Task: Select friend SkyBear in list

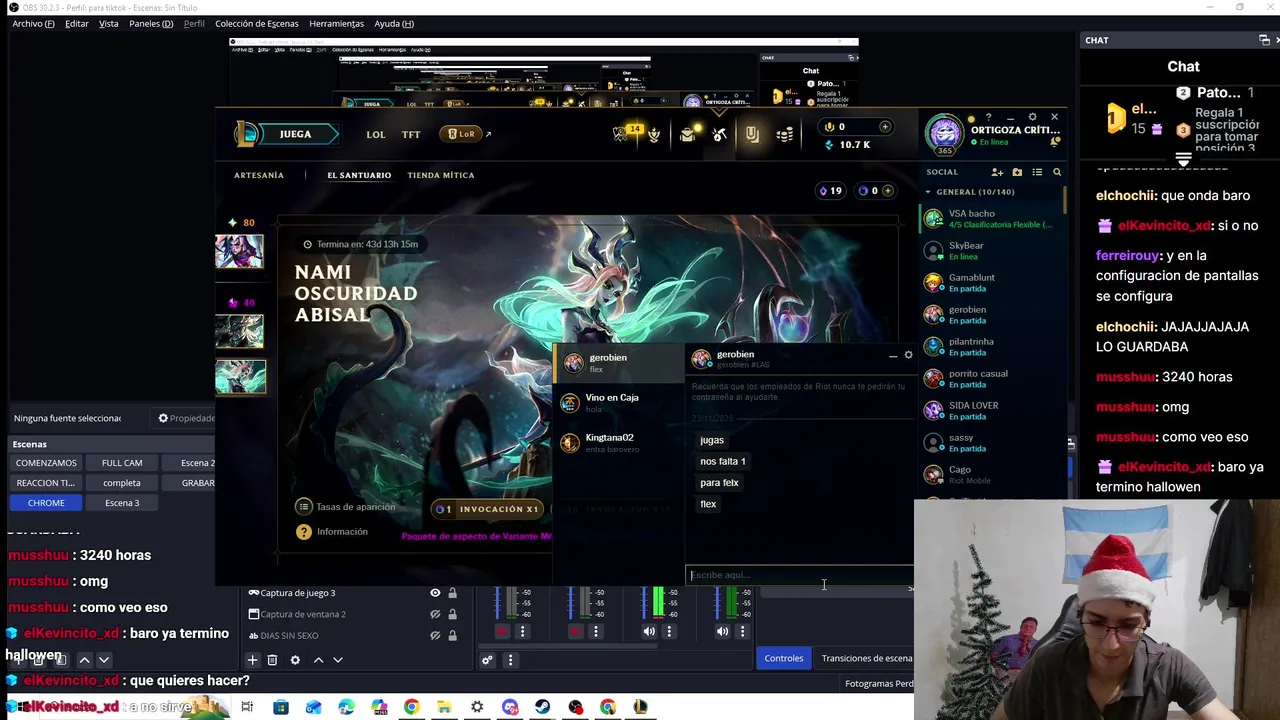Action: (990, 250)
